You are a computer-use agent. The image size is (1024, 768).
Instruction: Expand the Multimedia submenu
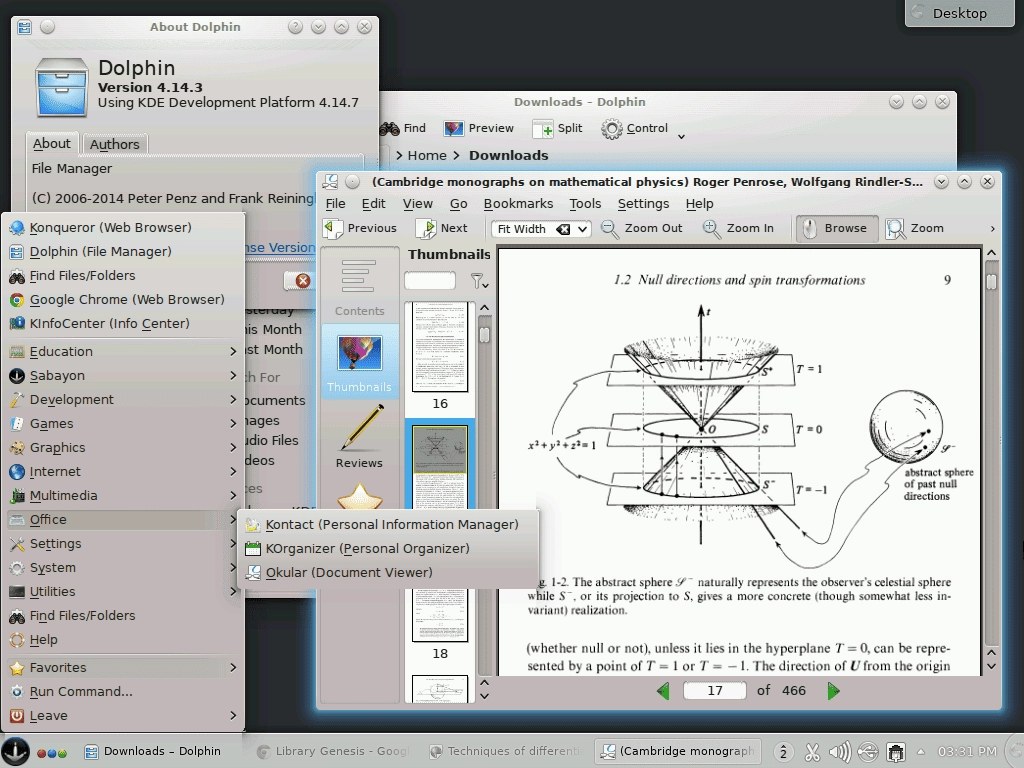coord(123,496)
